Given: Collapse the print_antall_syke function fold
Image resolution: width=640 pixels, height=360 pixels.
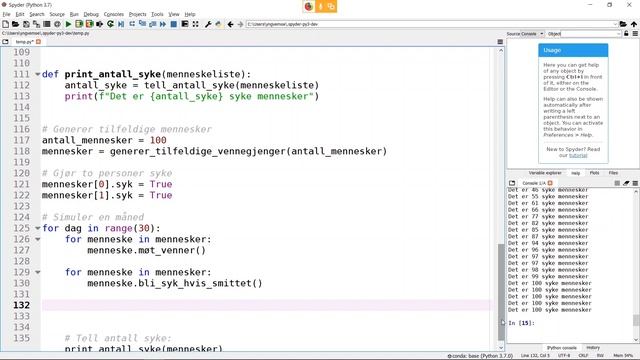Looking at the screenshot, I should (x=38, y=74).
